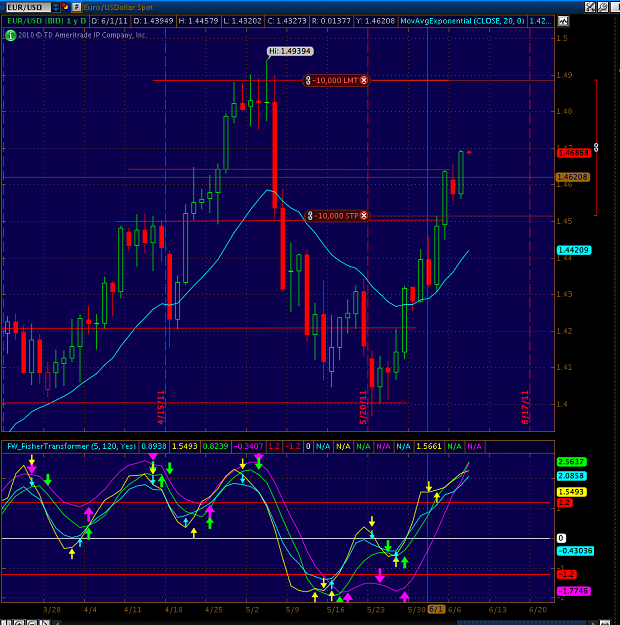Click the Euro/USDollar Spot title text

(x=118, y=7)
